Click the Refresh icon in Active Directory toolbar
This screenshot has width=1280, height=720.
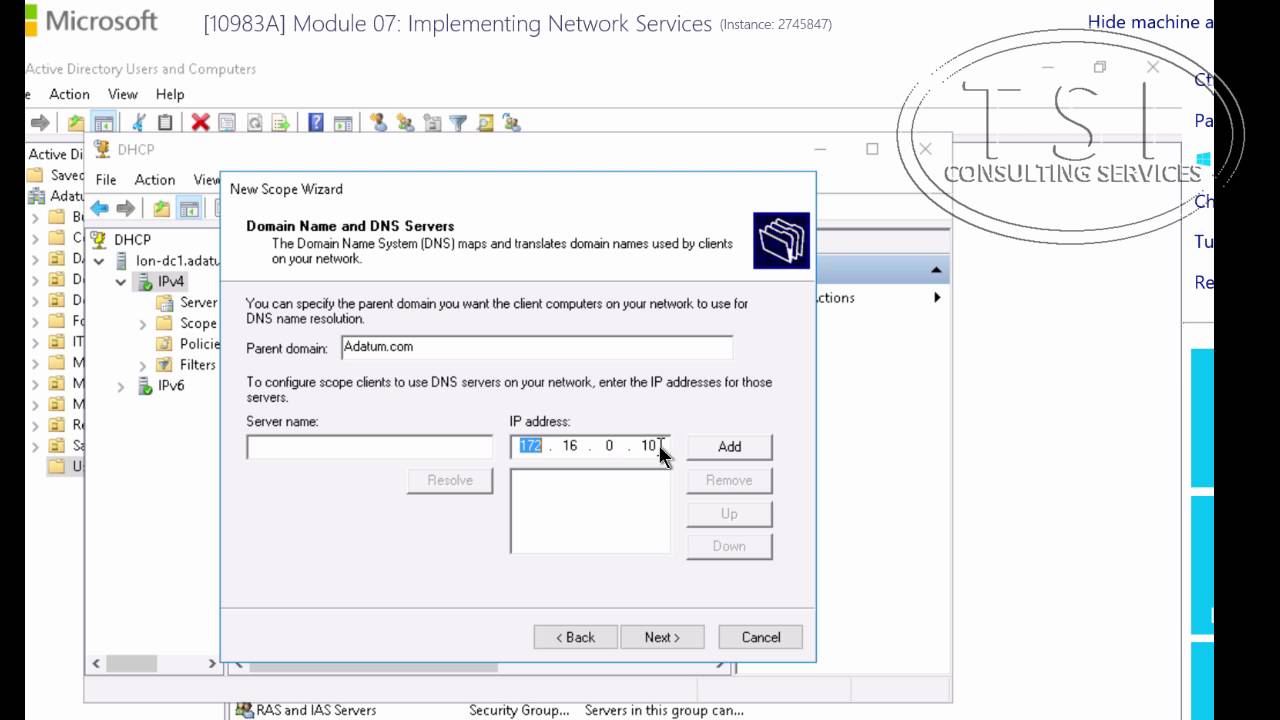click(254, 123)
